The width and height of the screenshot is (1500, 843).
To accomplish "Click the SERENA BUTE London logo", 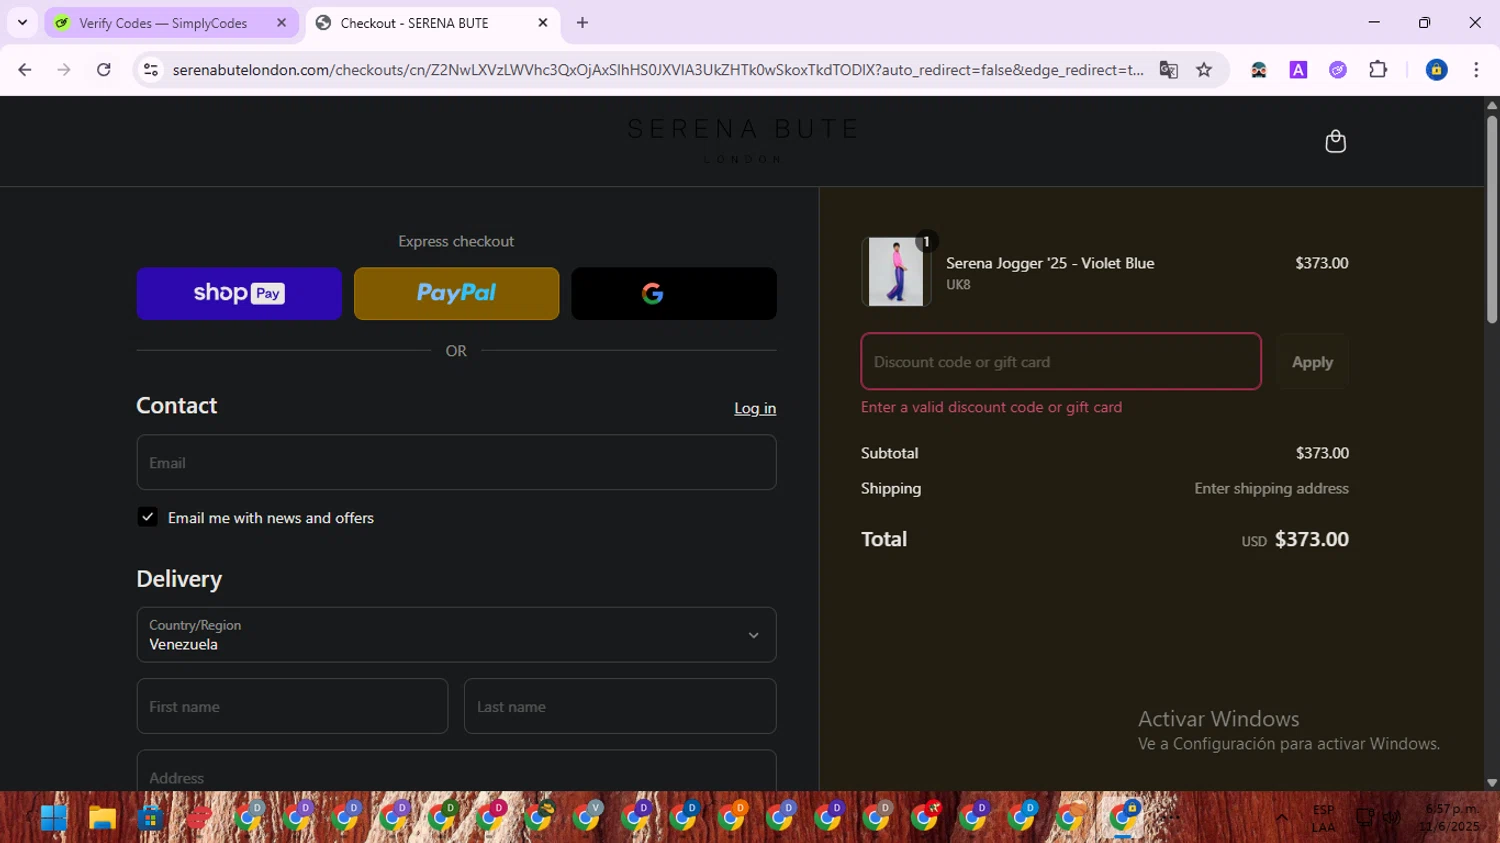I will click(x=742, y=141).
